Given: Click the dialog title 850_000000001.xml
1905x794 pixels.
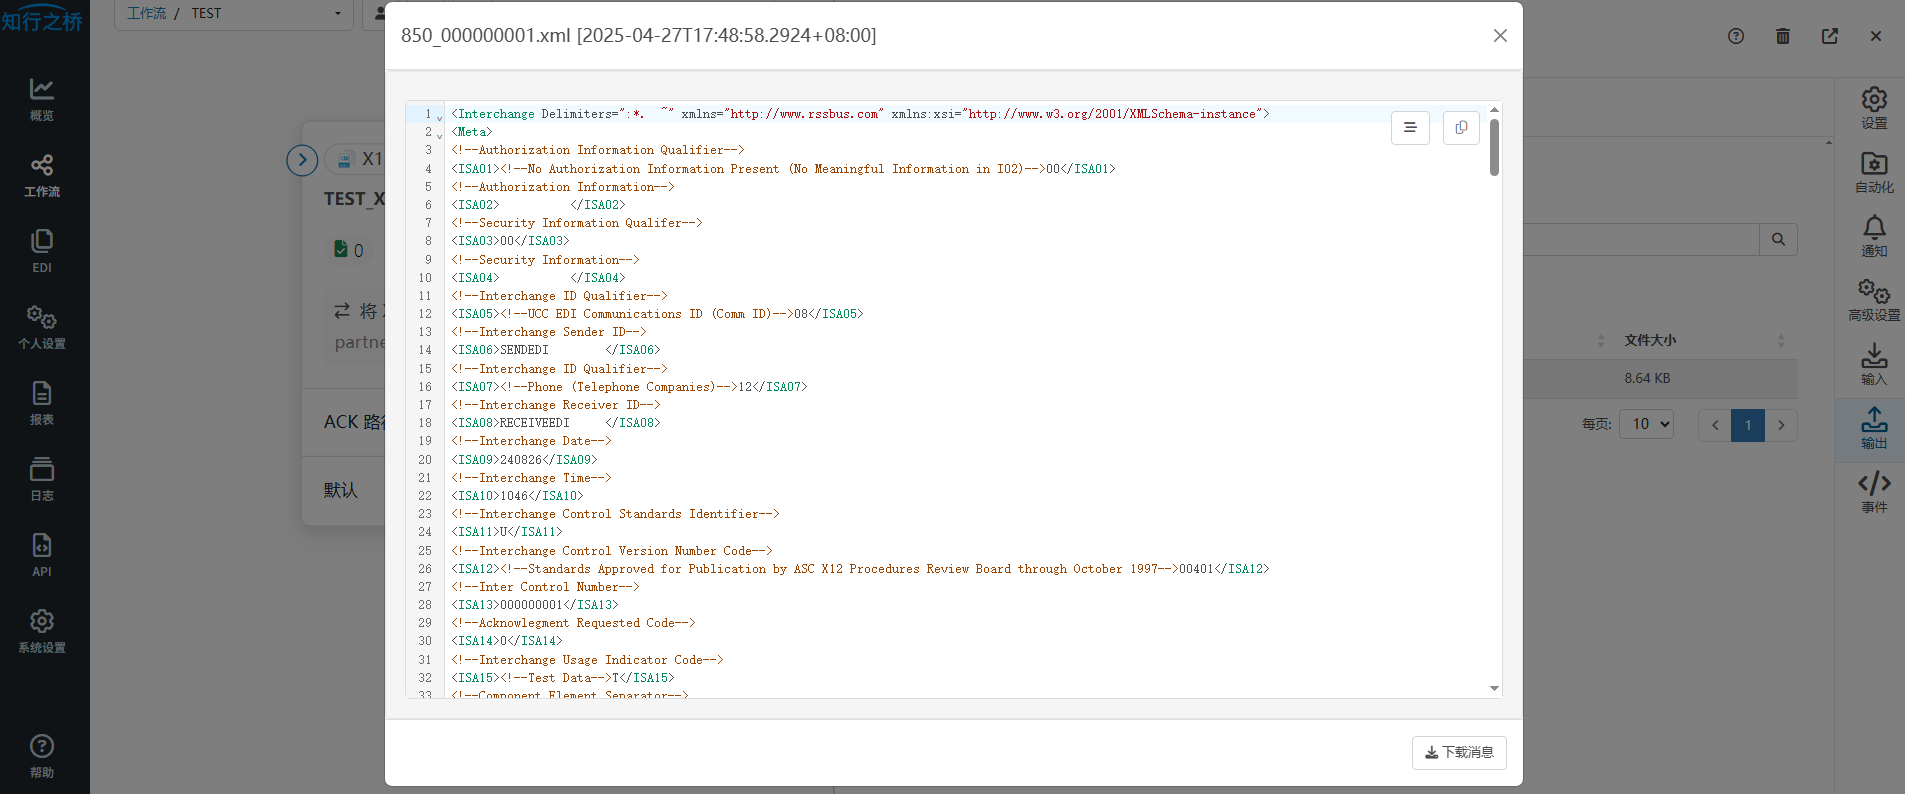Looking at the screenshot, I should click(638, 35).
